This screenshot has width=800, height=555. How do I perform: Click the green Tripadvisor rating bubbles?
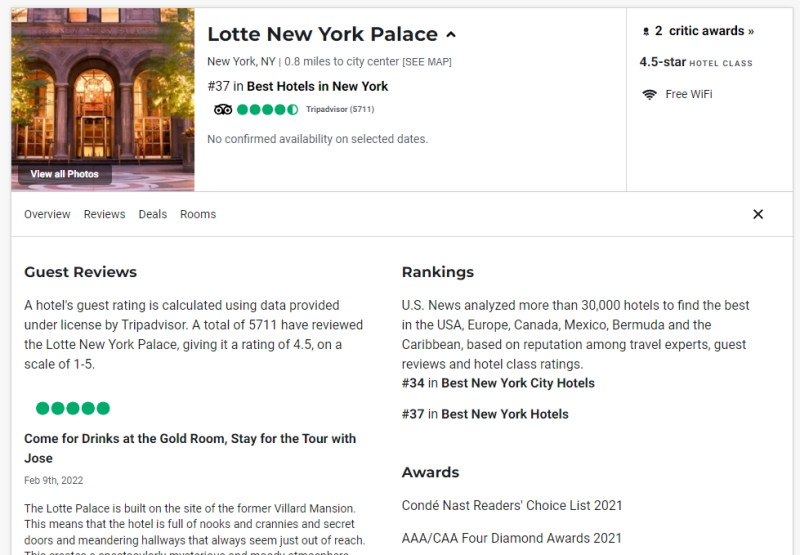(267, 109)
